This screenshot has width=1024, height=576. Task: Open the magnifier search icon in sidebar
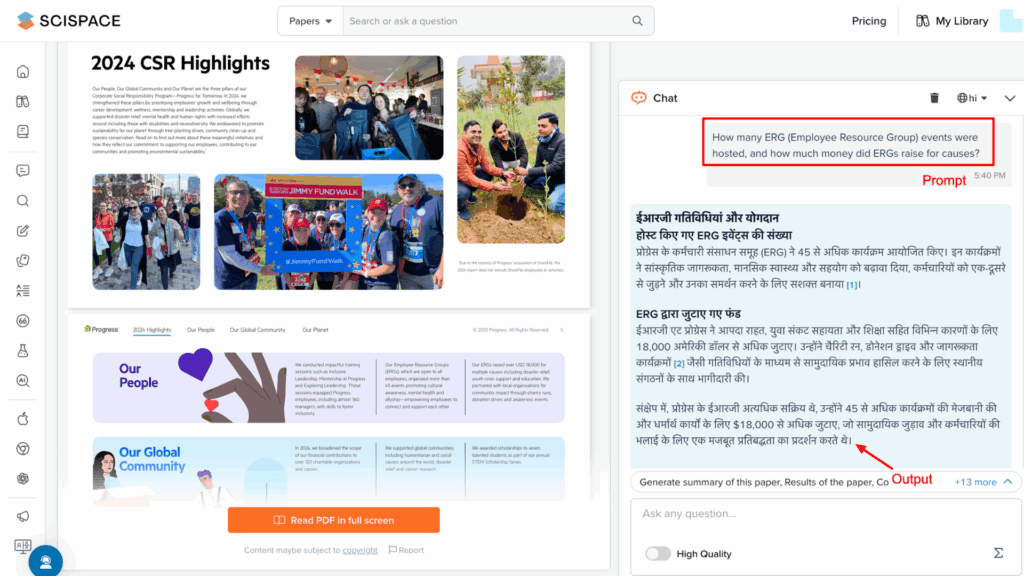click(23, 200)
